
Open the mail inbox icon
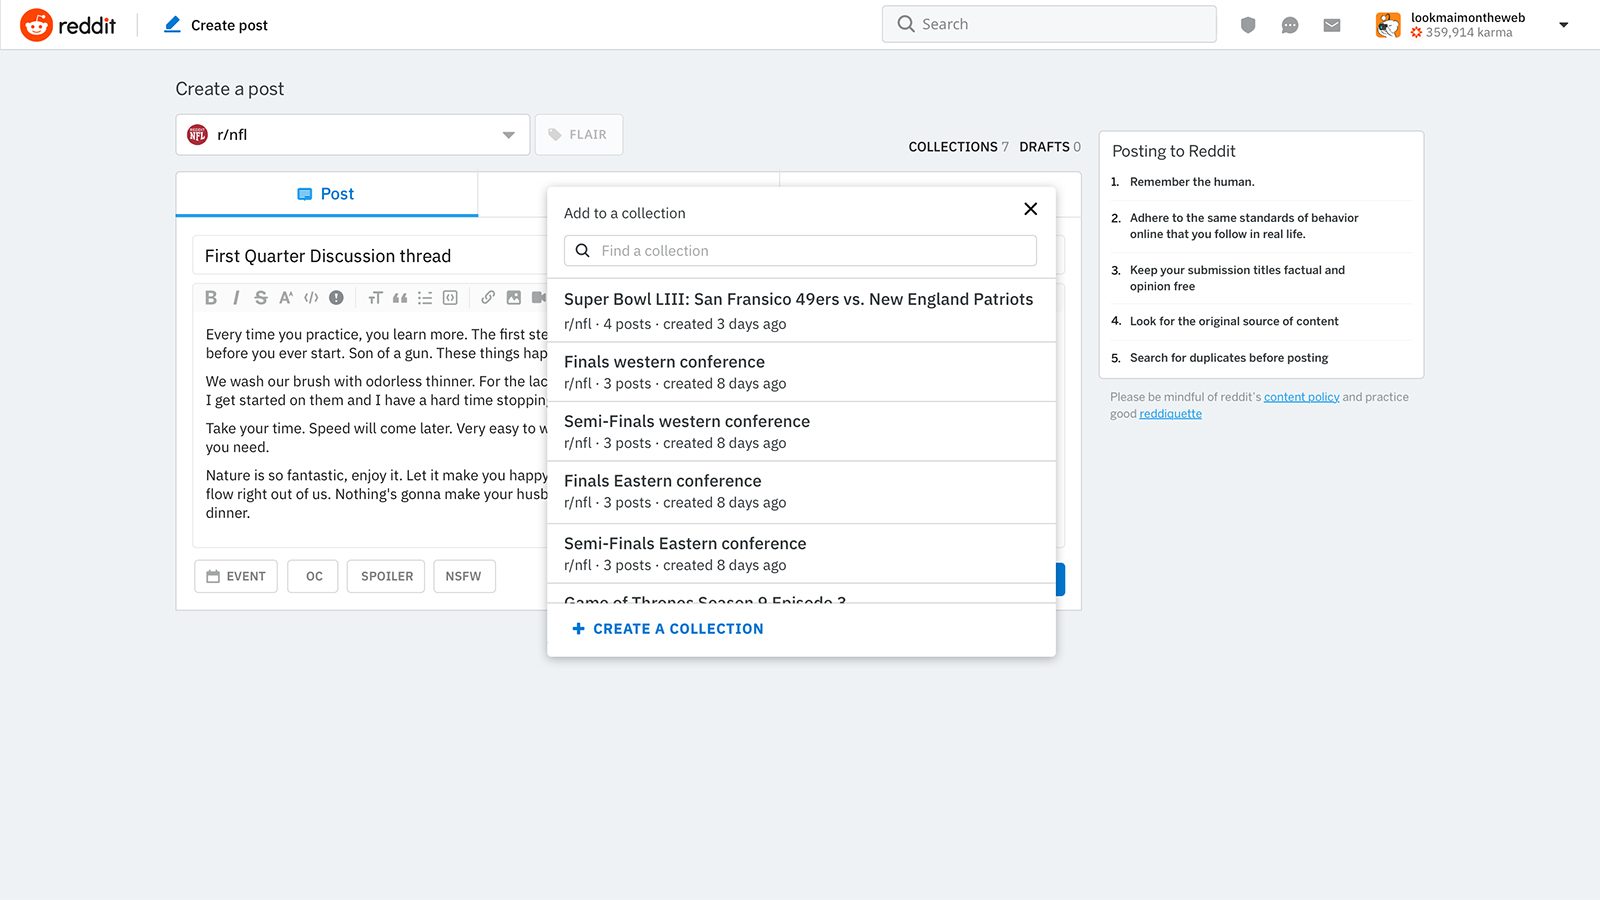tap(1332, 25)
